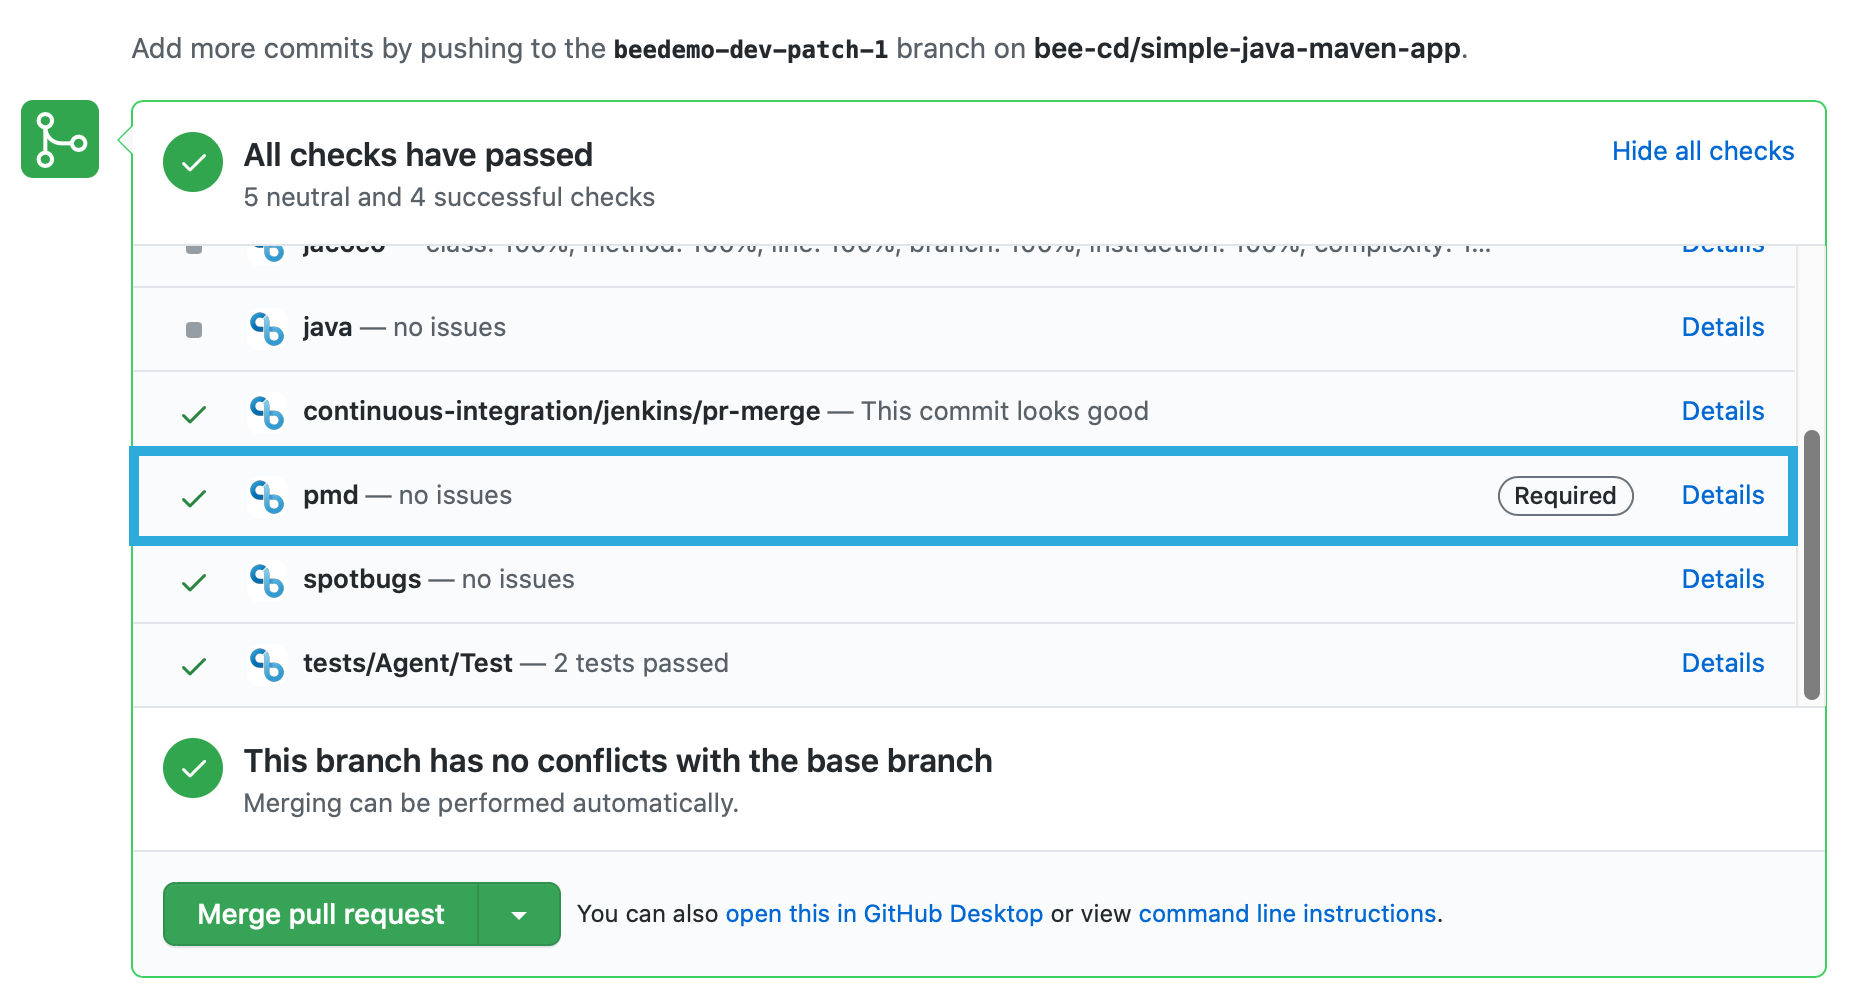Image resolution: width=1852 pixels, height=1002 pixels.
Task: Open Details for jenkins pr-merge check
Action: tap(1722, 411)
